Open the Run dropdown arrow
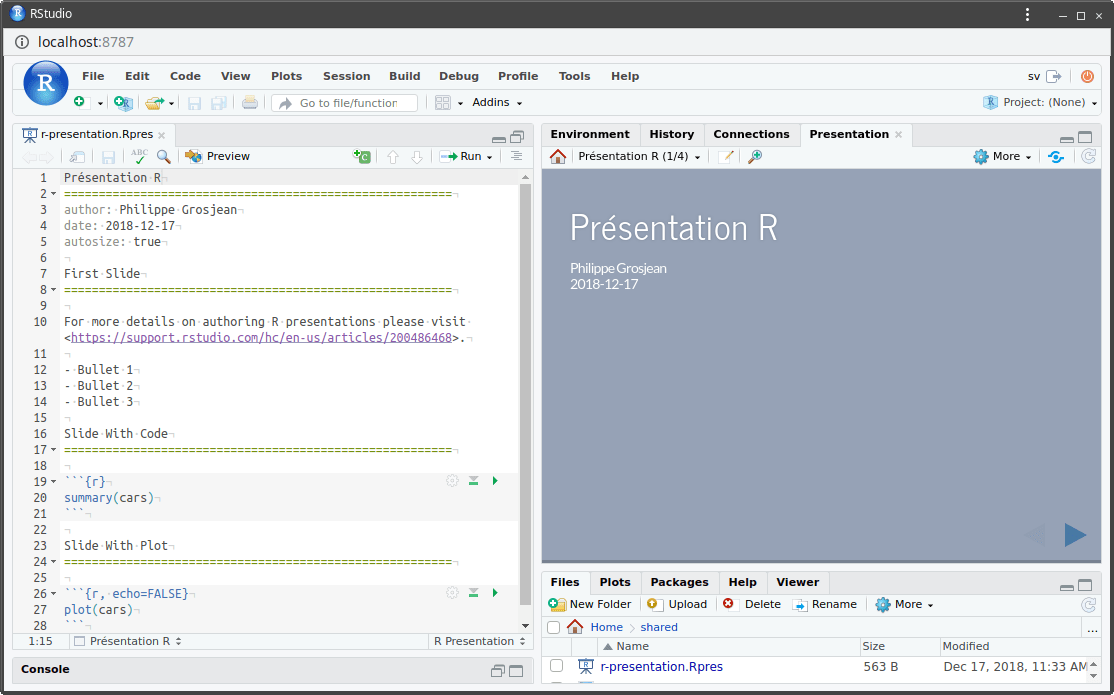1114x695 pixels. (490, 157)
